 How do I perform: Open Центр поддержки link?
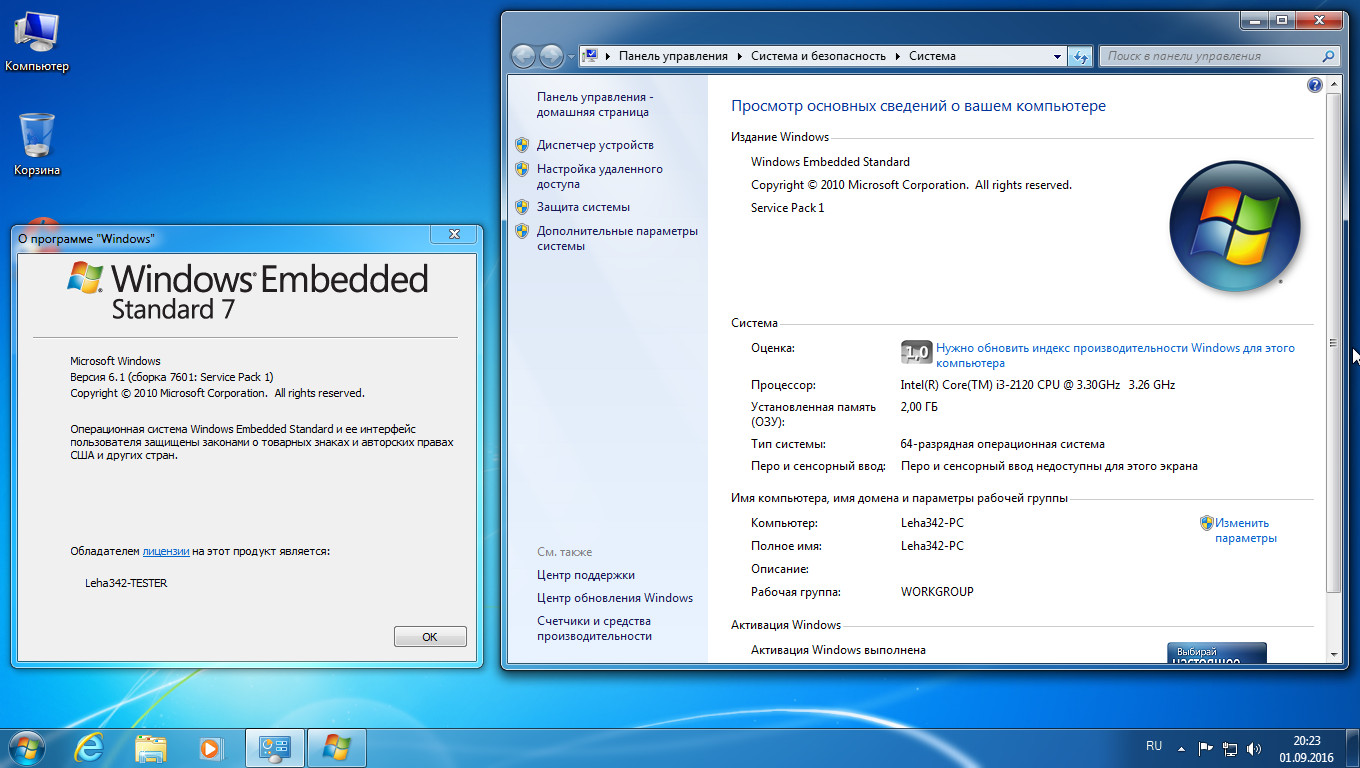click(x=586, y=575)
